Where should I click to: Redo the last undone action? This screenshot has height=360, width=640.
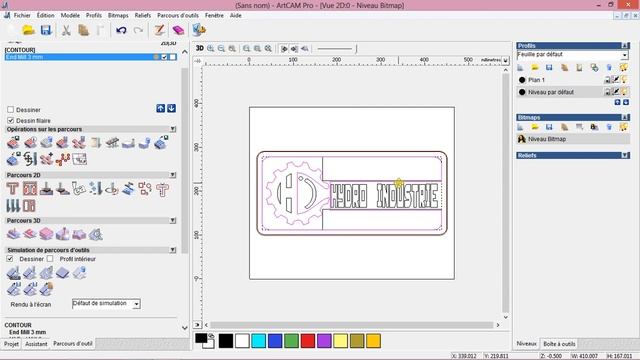(x=138, y=30)
